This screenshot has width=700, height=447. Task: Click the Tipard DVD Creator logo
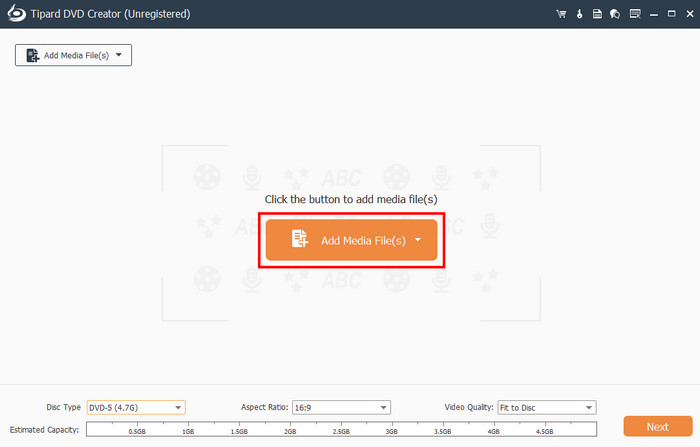17,14
